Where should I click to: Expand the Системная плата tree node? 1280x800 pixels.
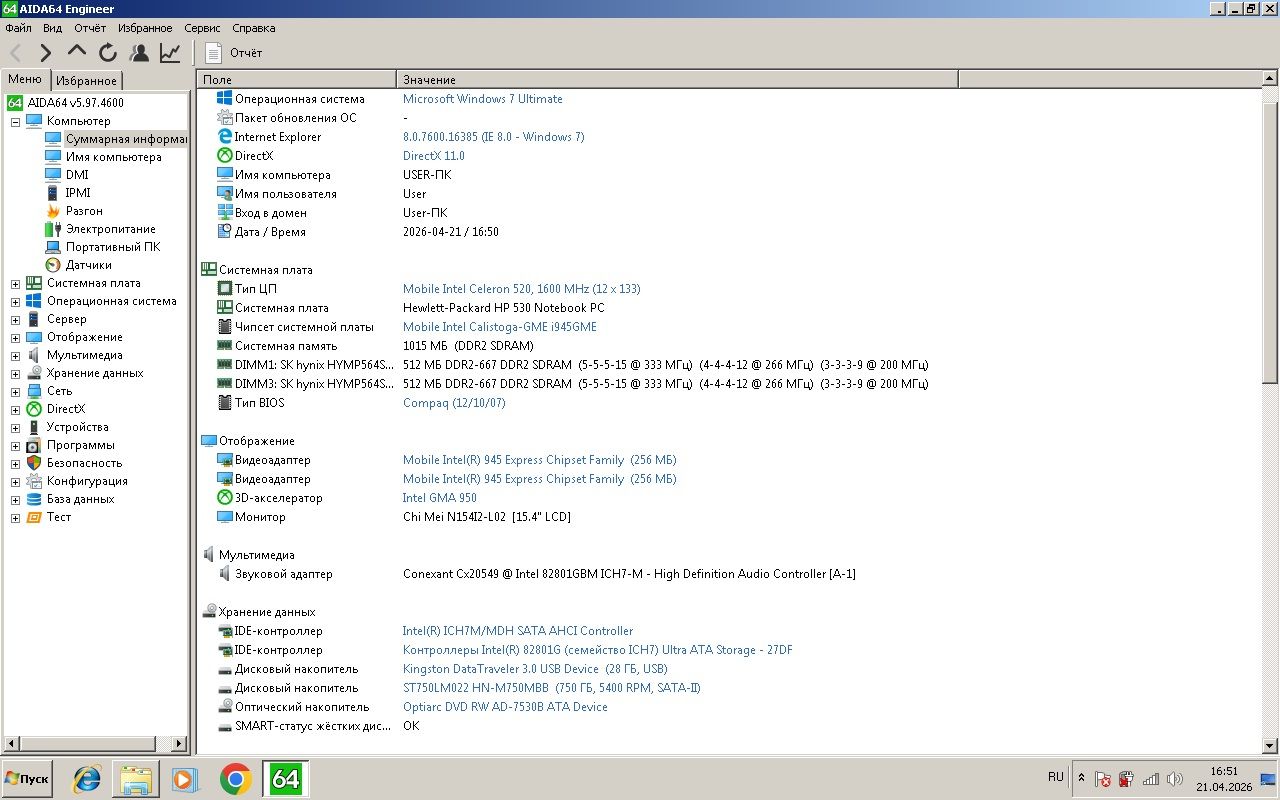click(x=15, y=283)
